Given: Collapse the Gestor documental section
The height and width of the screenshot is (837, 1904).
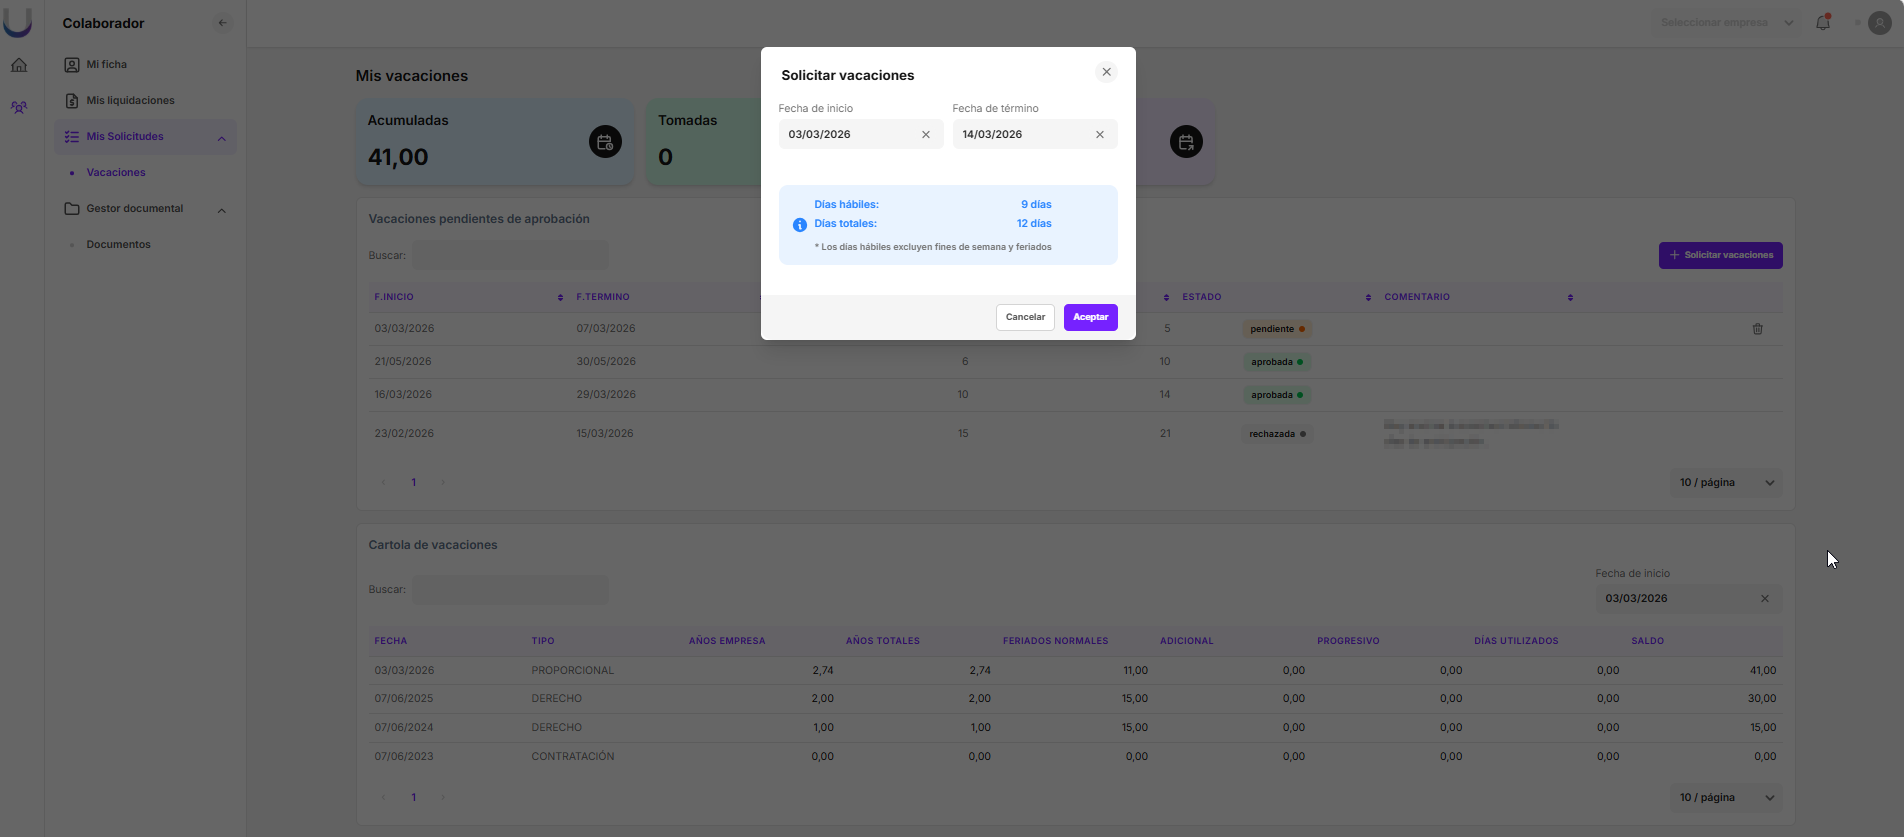Looking at the screenshot, I should coord(222,210).
